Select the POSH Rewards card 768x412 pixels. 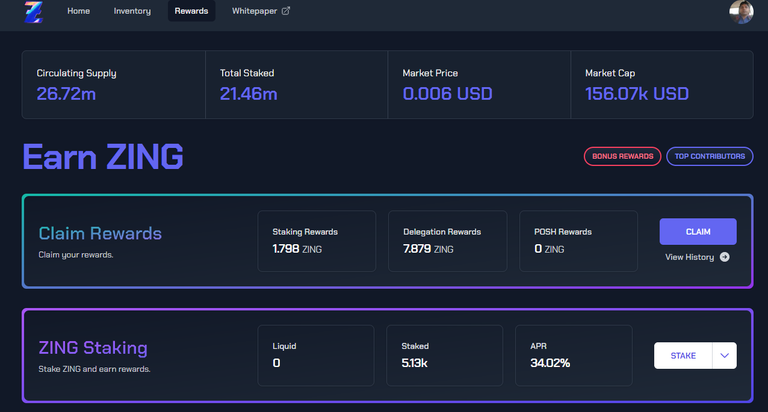coord(578,241)
